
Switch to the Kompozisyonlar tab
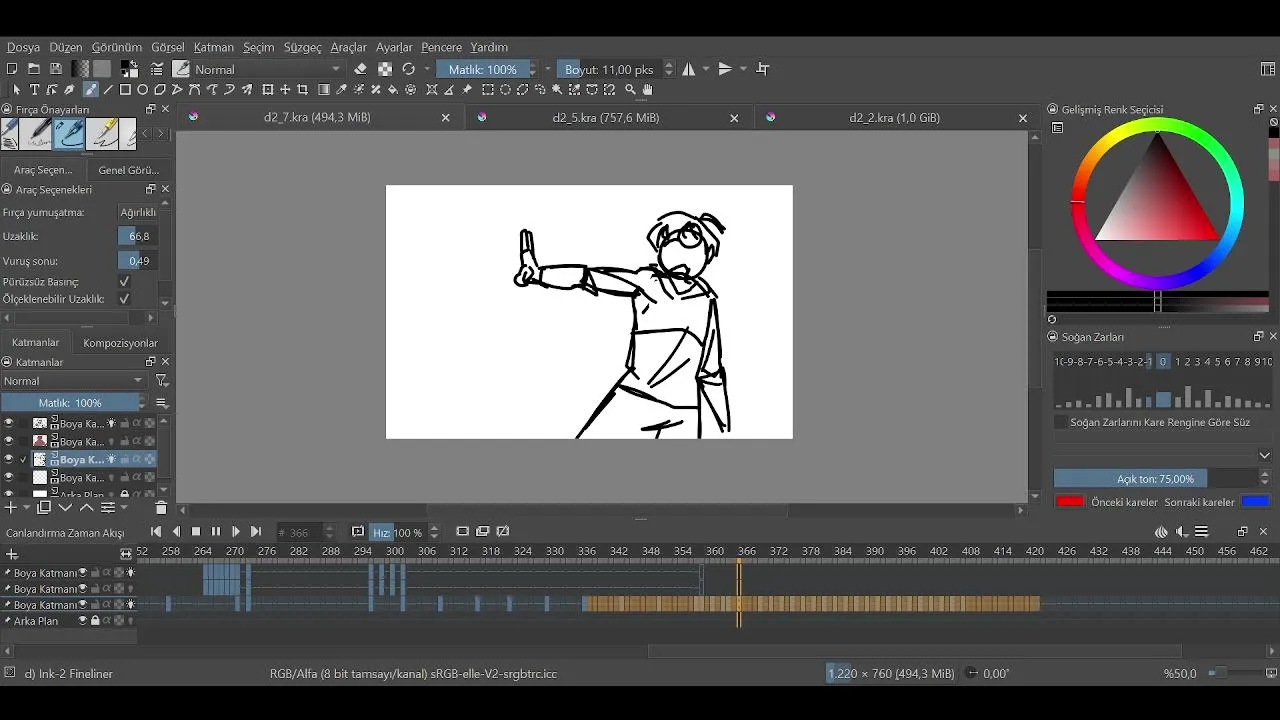coord(120,343)
